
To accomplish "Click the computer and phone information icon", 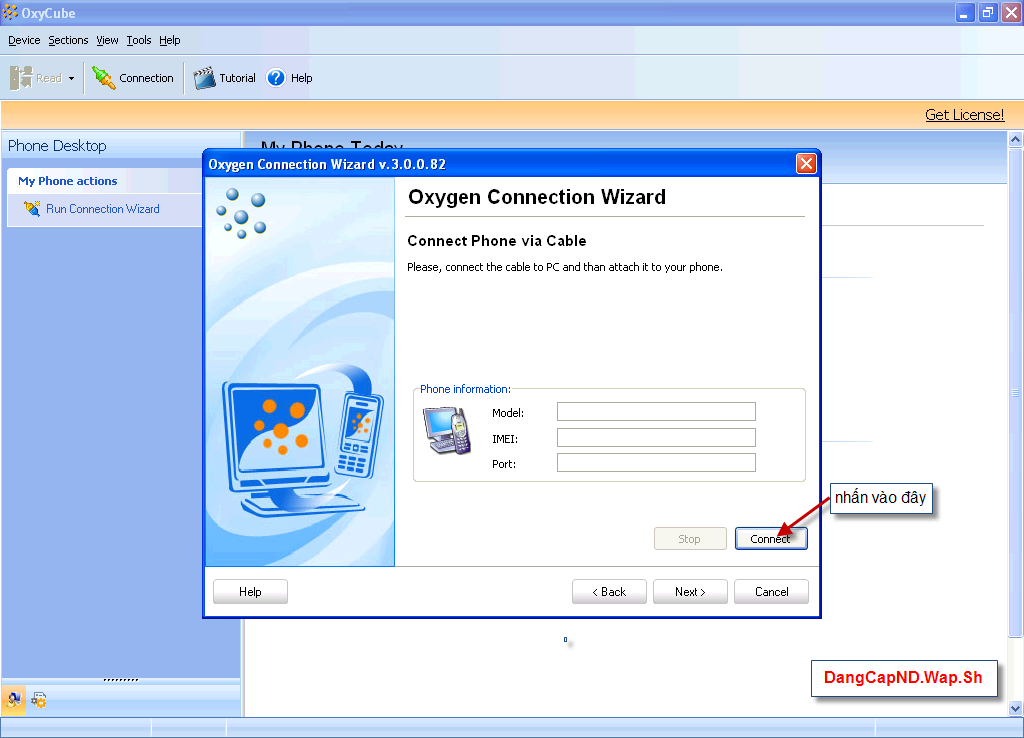I will click(x=447, y=430).
